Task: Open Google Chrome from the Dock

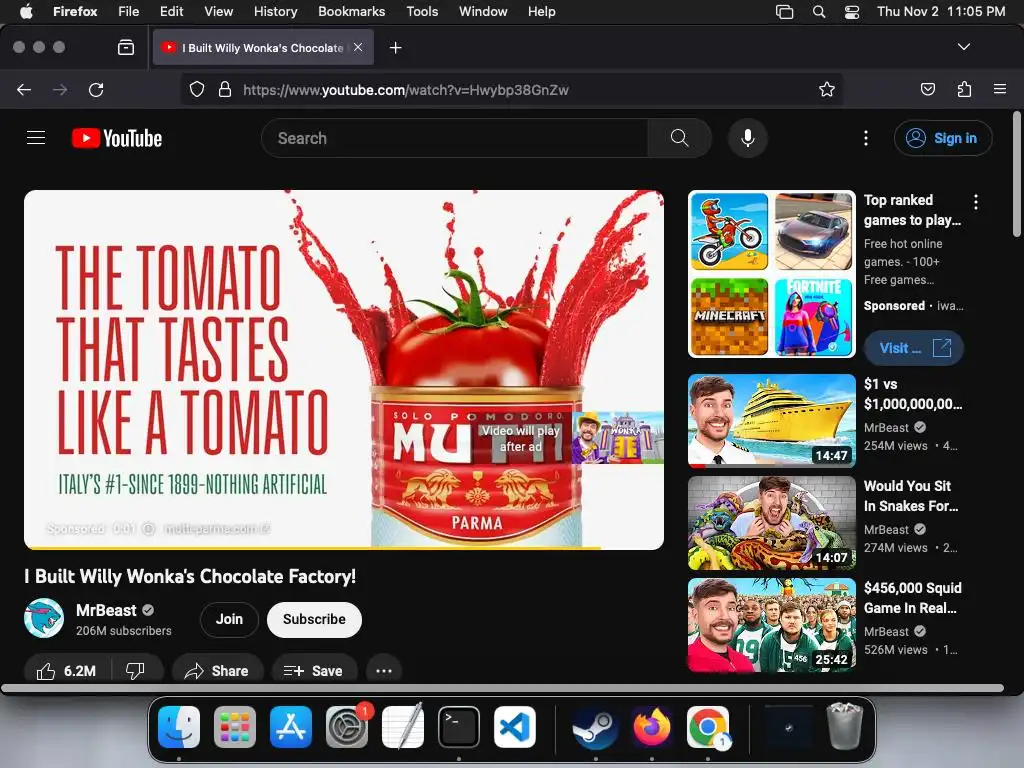Action: tap(707, 727)
